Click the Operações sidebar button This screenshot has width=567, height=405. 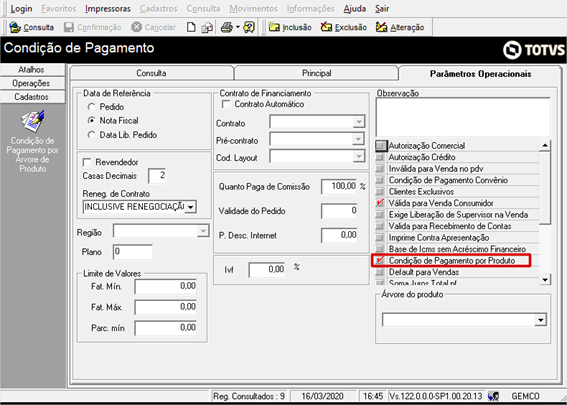click(32, 84)
